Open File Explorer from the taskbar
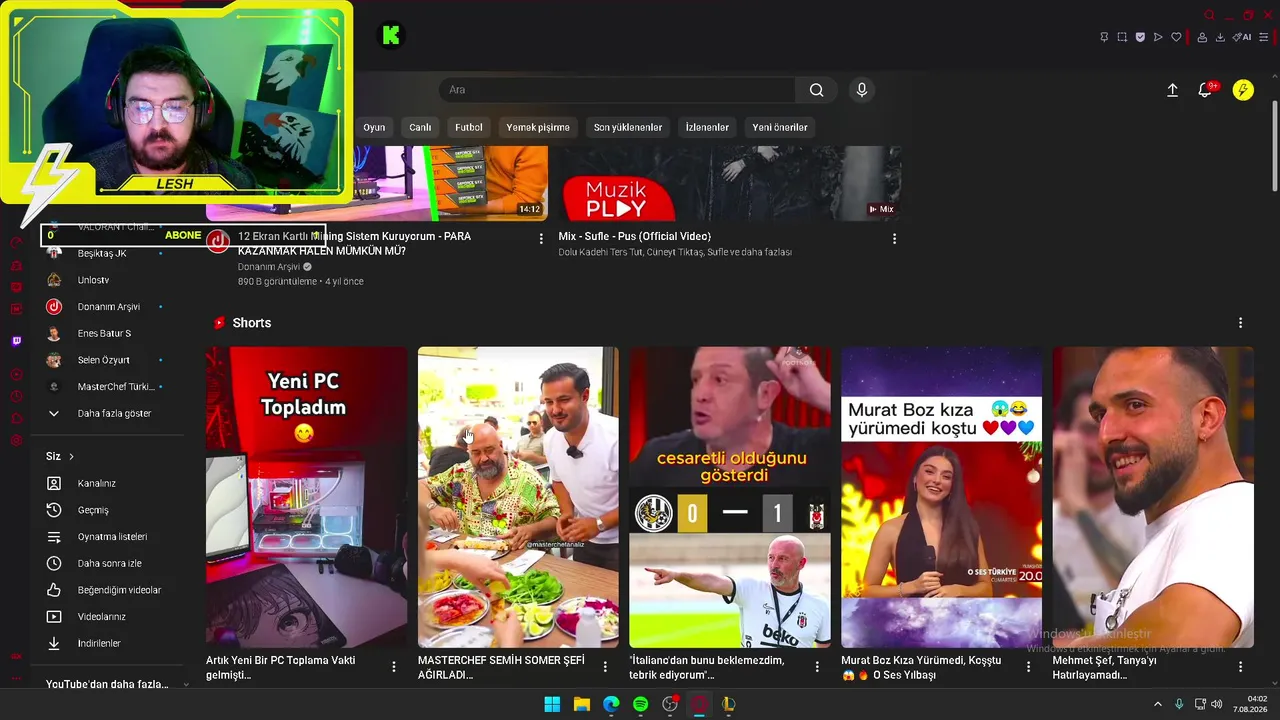Viewport: 1280px width, 720px height. [581, 704]
